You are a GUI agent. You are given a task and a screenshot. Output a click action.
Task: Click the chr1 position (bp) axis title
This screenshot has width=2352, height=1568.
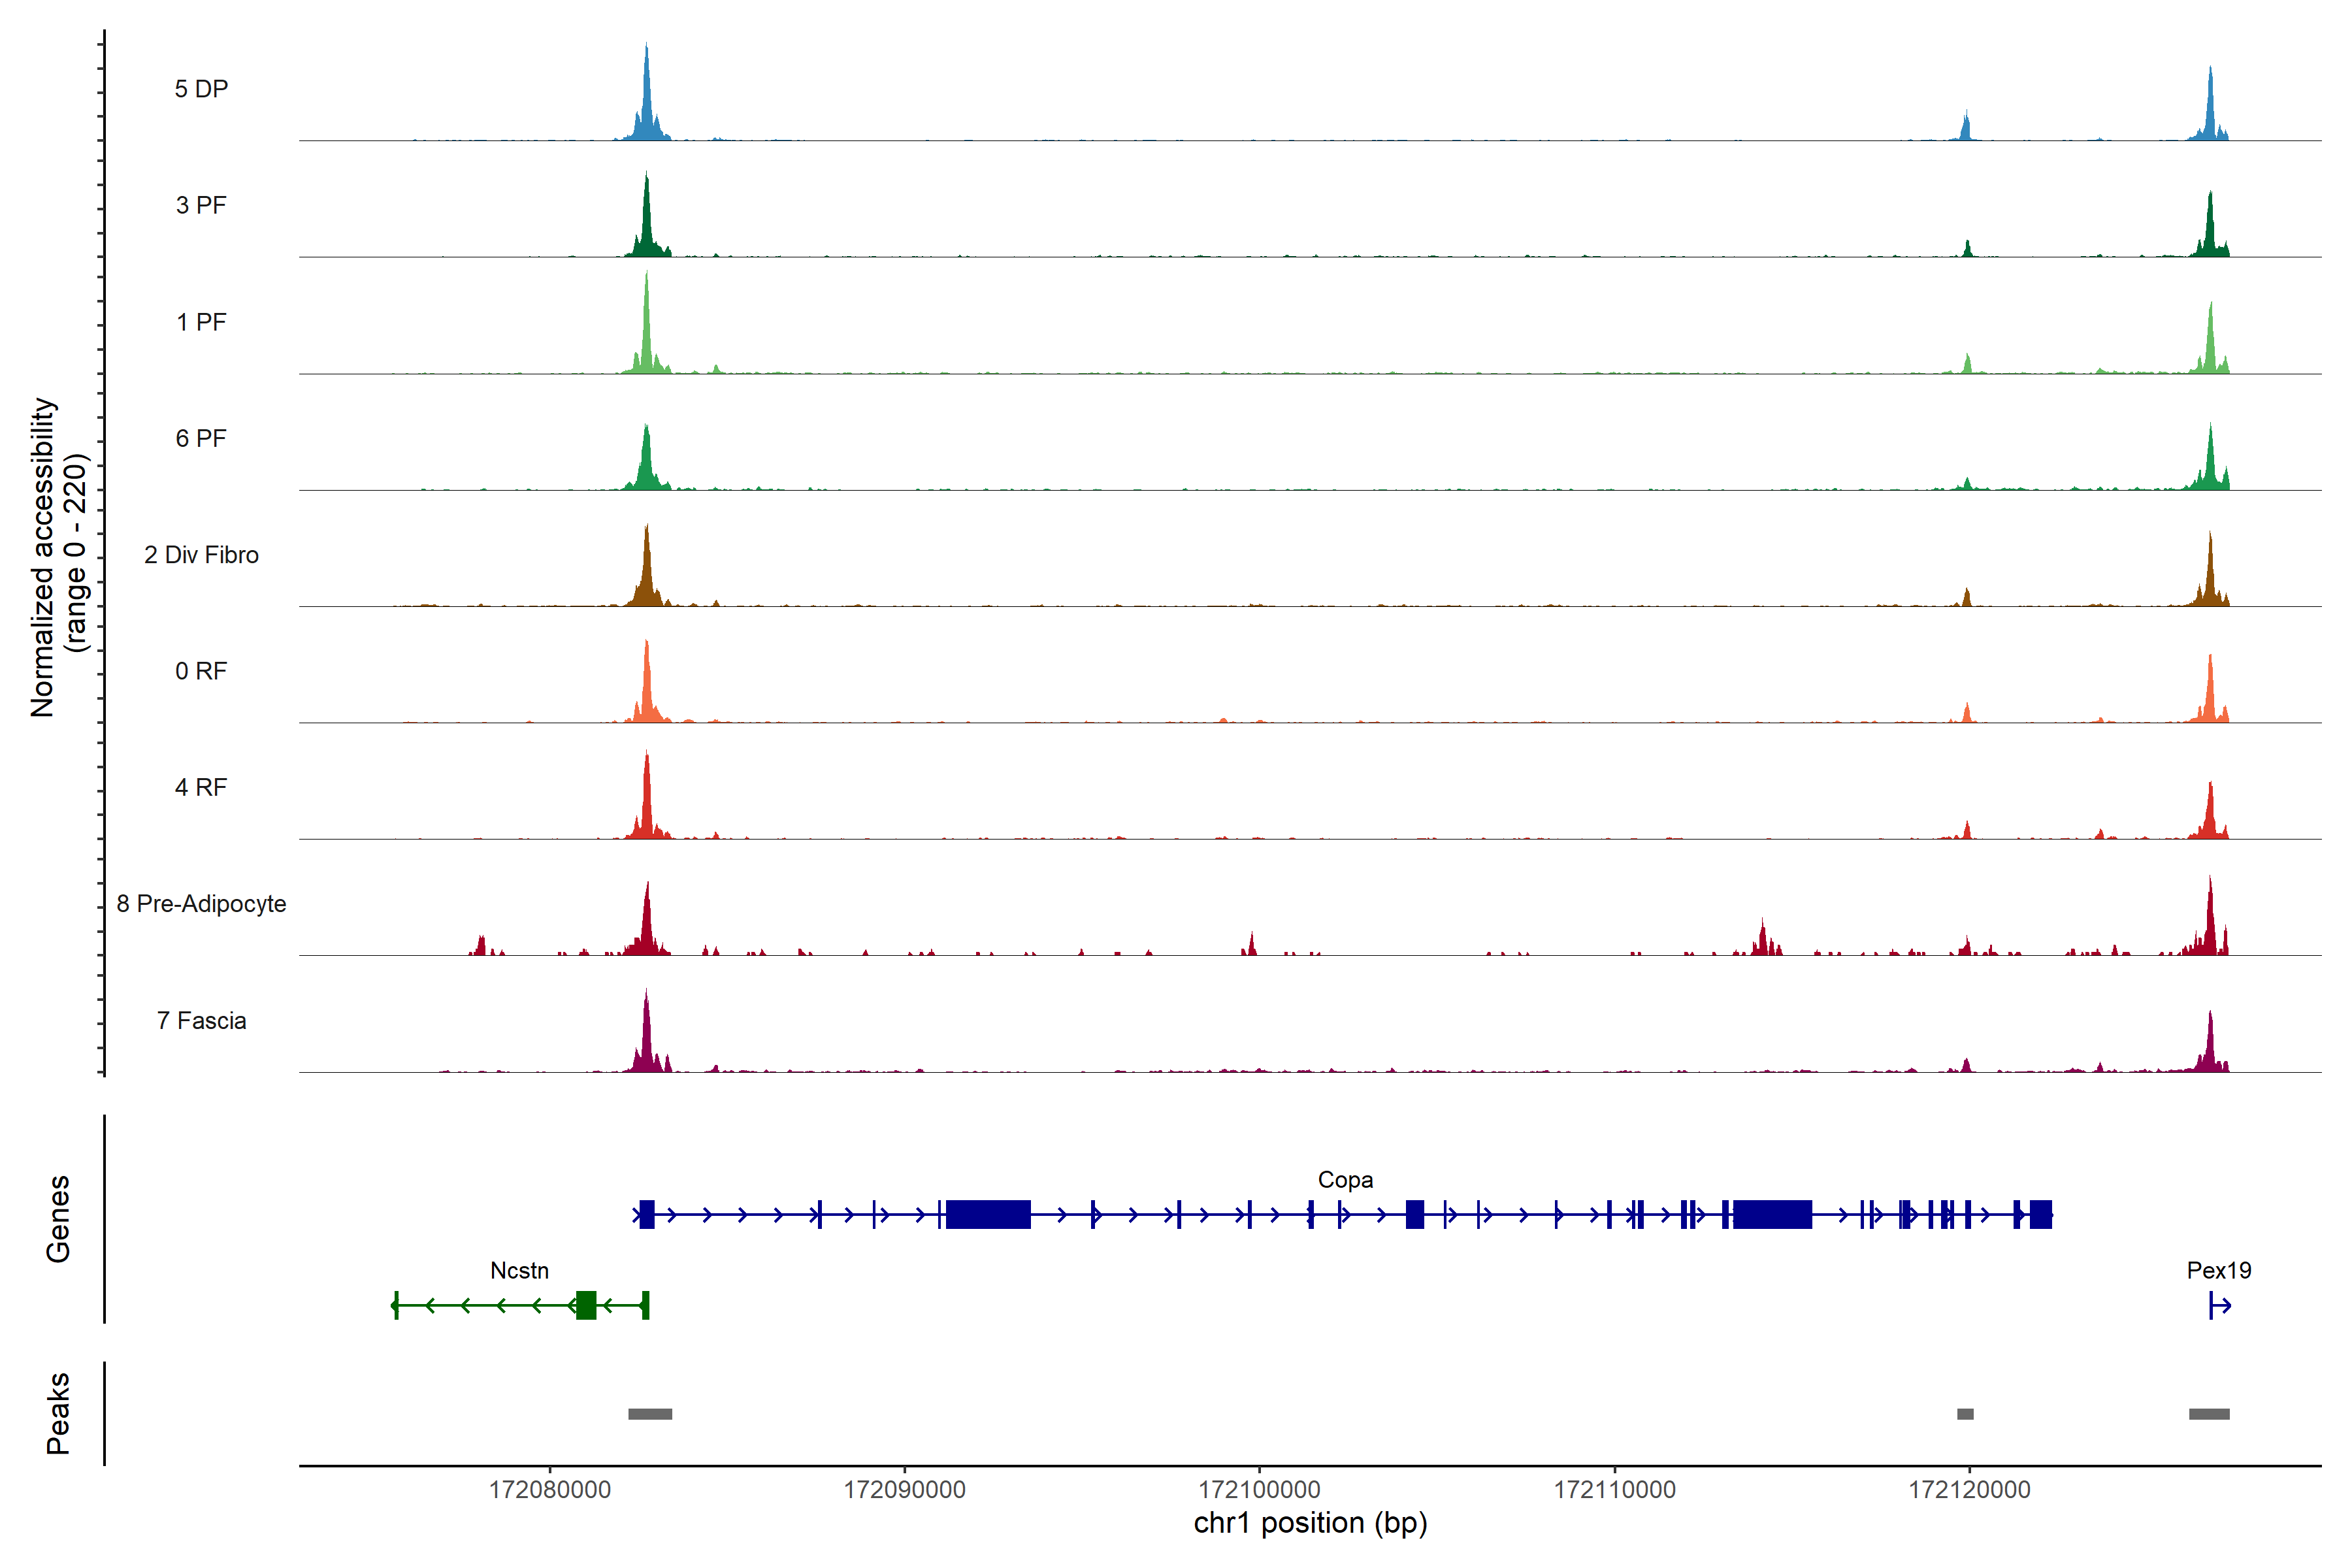point(1310,1523)
